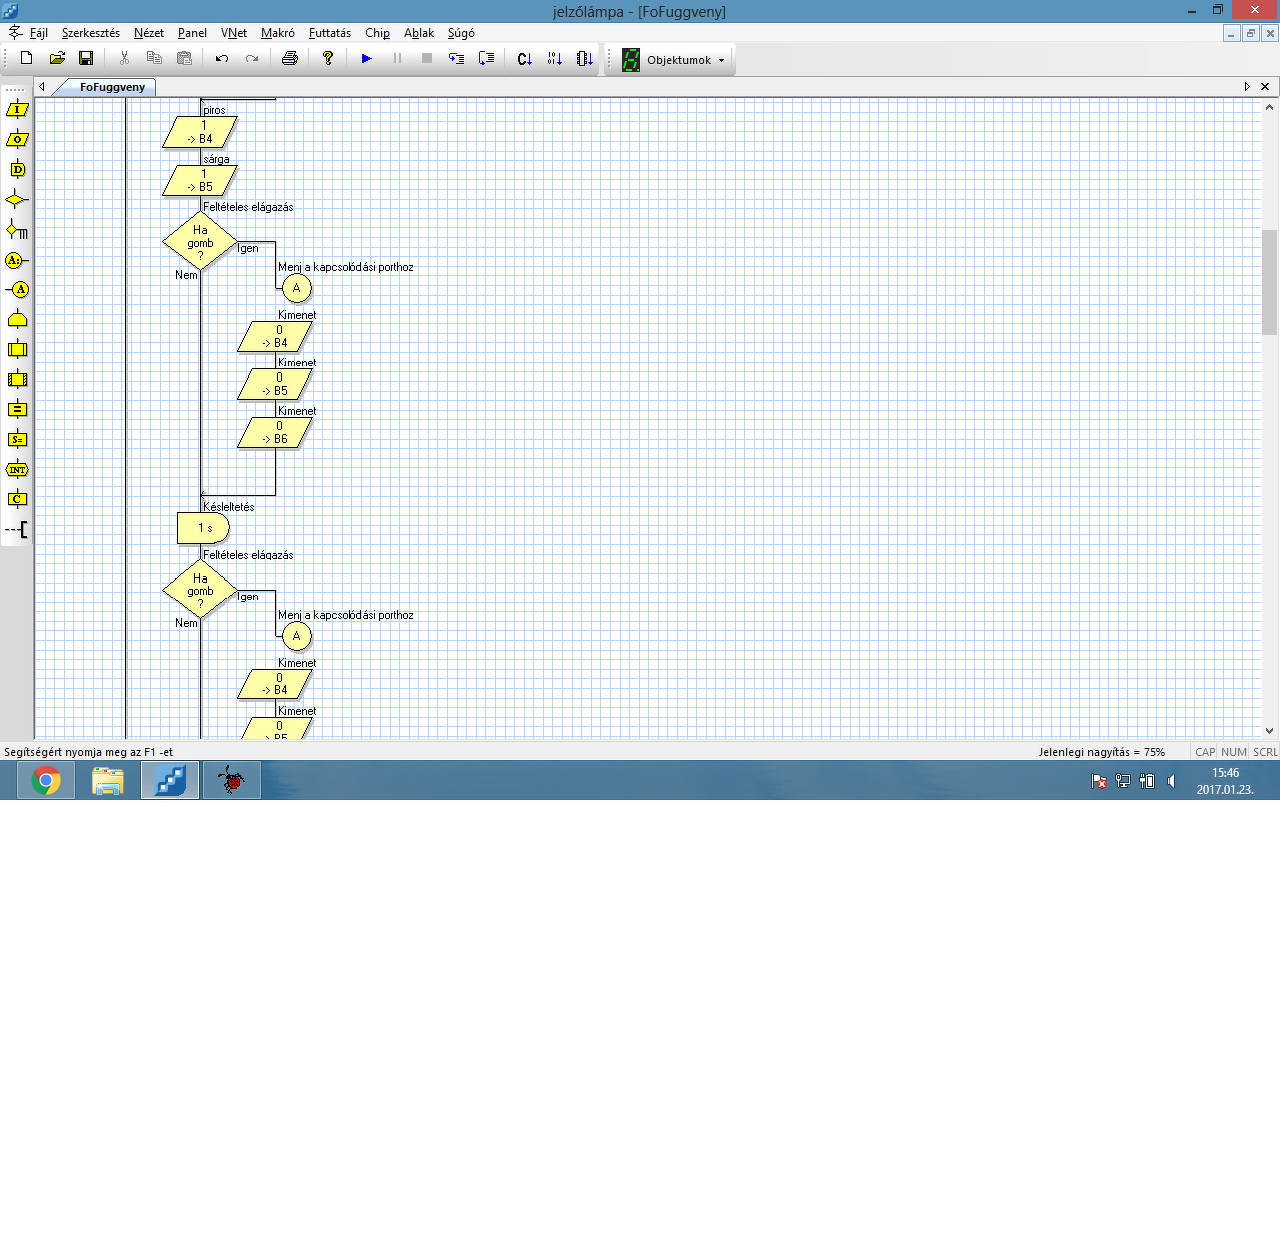Open the VNet menu
The width and height of the screenshot is (1280, 1248).
pyautogui.click(x=234, y=33)
